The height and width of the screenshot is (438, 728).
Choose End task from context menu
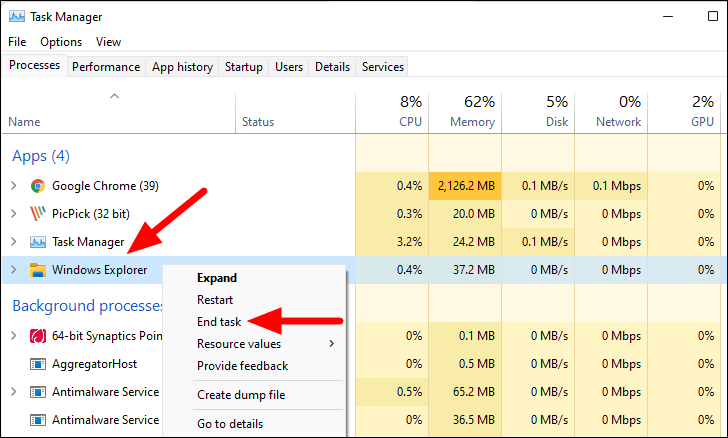pos(219,322)
